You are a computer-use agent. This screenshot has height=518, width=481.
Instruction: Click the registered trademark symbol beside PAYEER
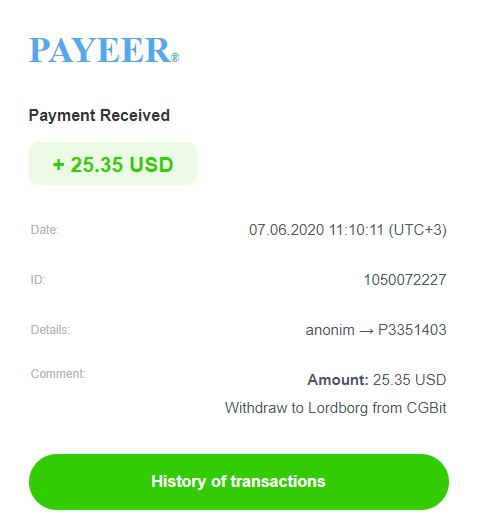(175, 58)
